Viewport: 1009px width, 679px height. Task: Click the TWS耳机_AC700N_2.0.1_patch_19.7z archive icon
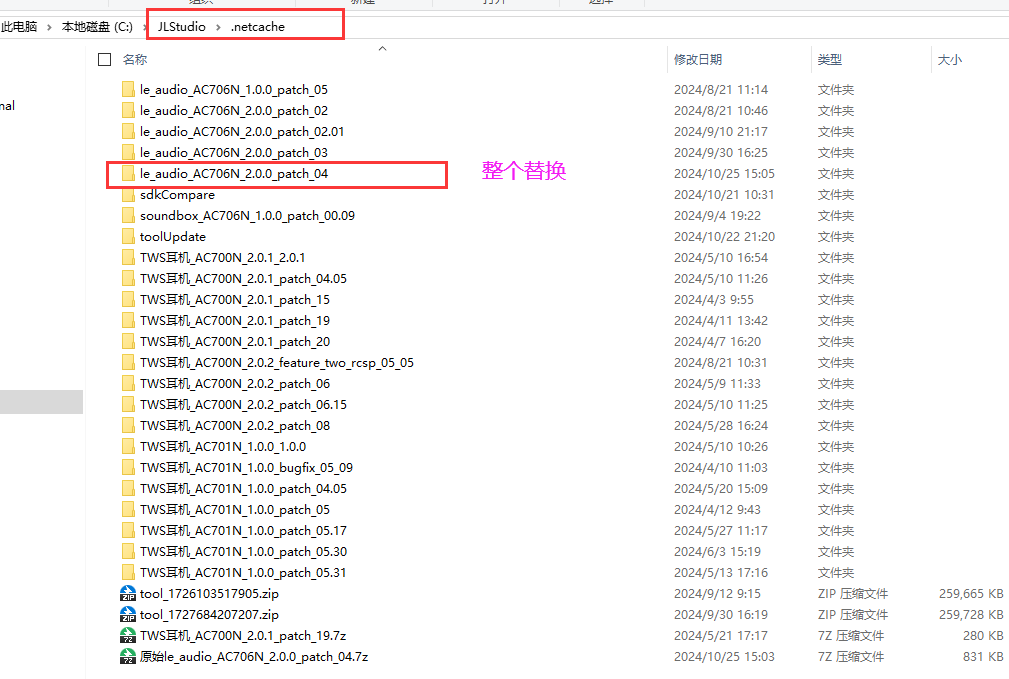tap(128, 635)
